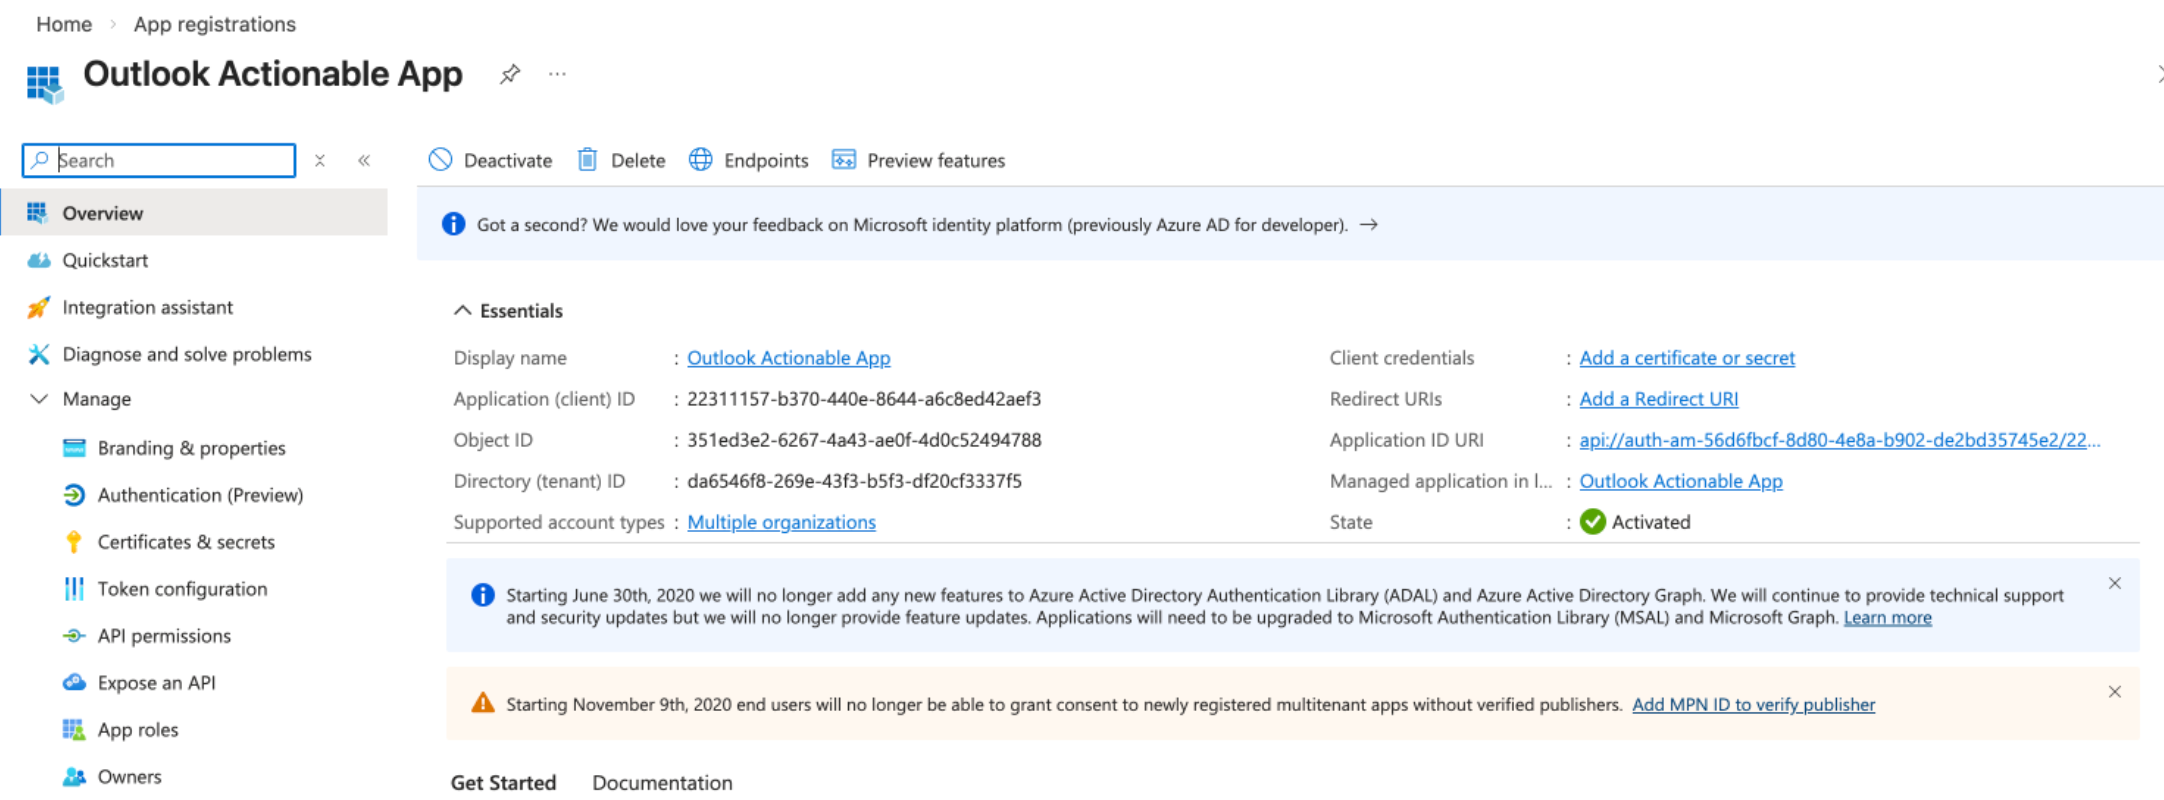Viewport: 2164px width, 800px height.
Task: Click the Expose an API cloud icon
Action: (x=74, y=683)
